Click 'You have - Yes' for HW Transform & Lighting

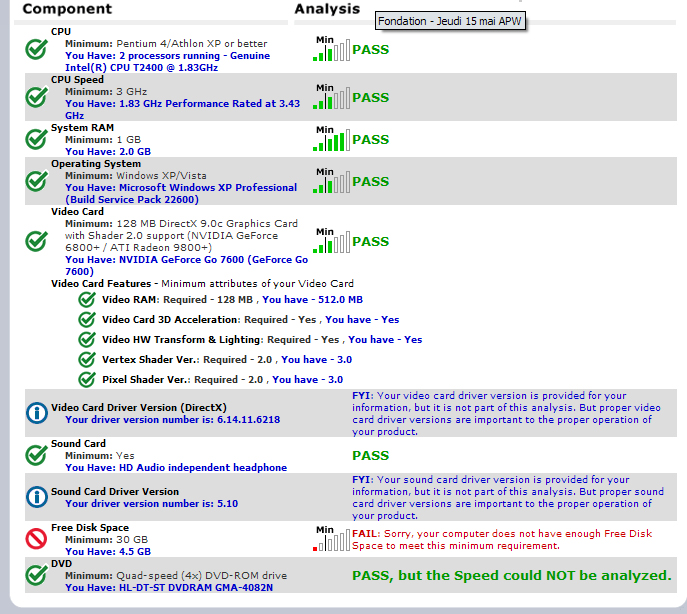pyautogui.click(x=385, y=340)
